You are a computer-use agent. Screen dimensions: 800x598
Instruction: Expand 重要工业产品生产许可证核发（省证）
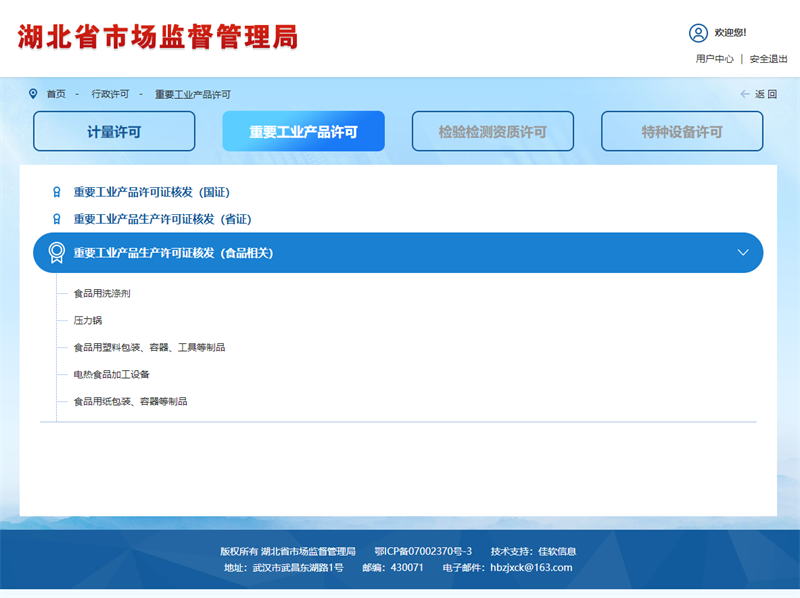pos(162,219)
